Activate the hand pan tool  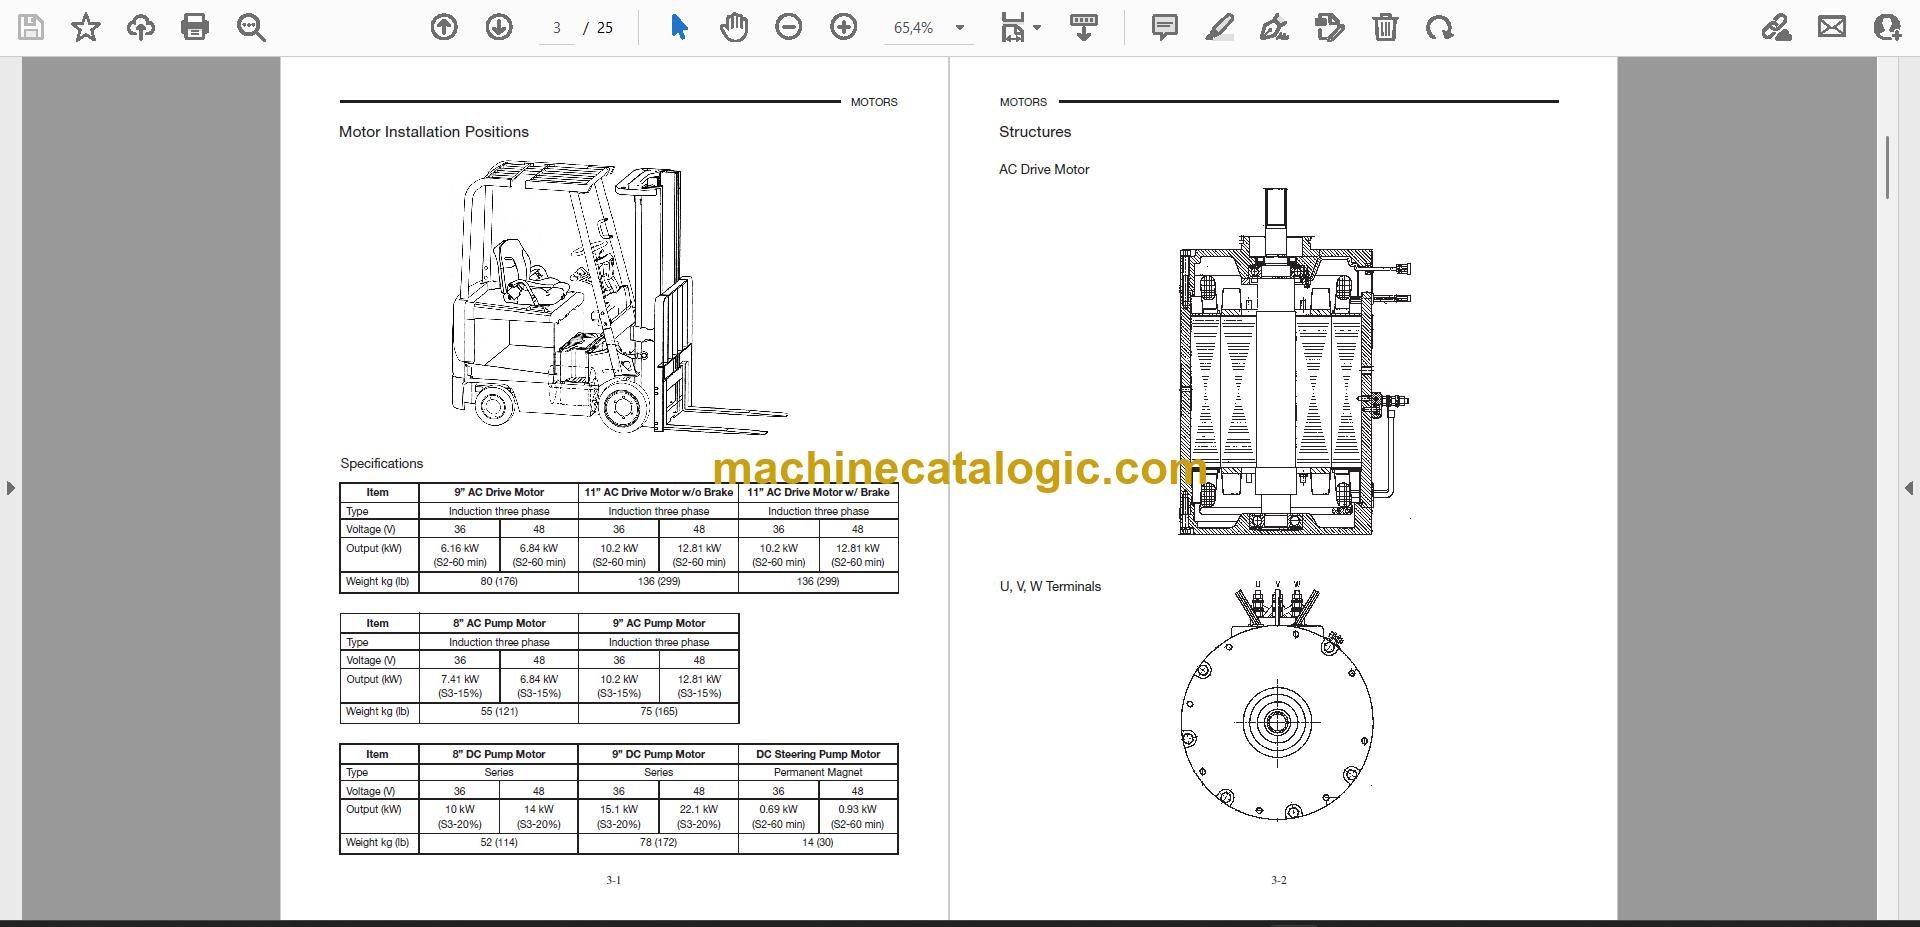[734, 27]
